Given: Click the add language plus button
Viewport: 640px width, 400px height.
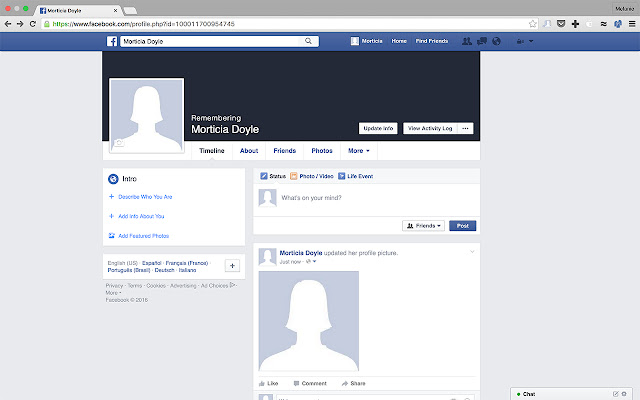Looking at the screenshot, I should coord(232,265).
